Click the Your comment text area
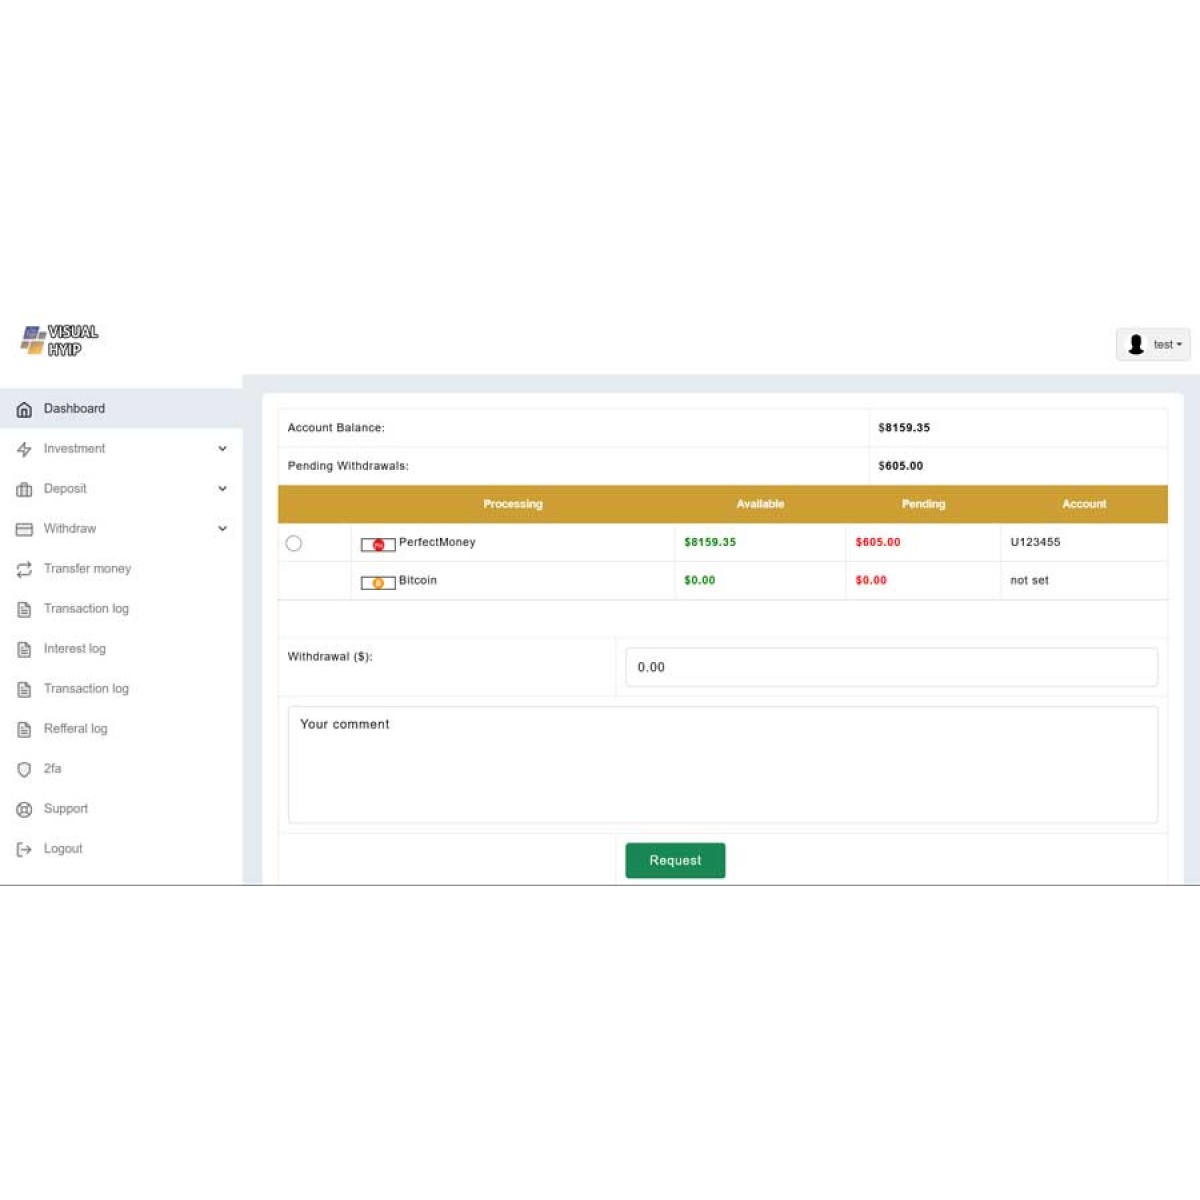The width and height of the screenshot is (1200, 1200). click(722, 765)
